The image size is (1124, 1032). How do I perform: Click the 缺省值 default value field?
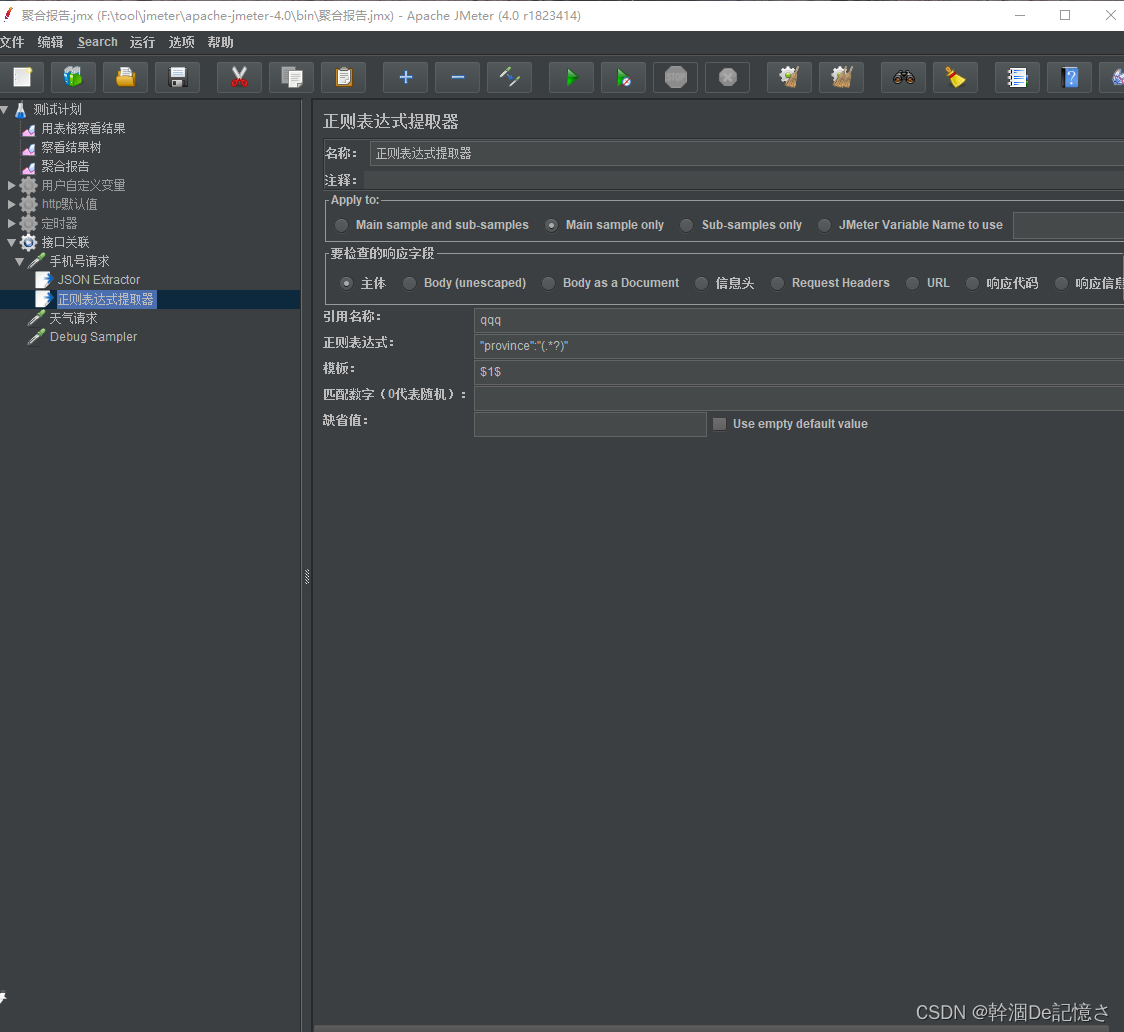click(x=590, y=424)
